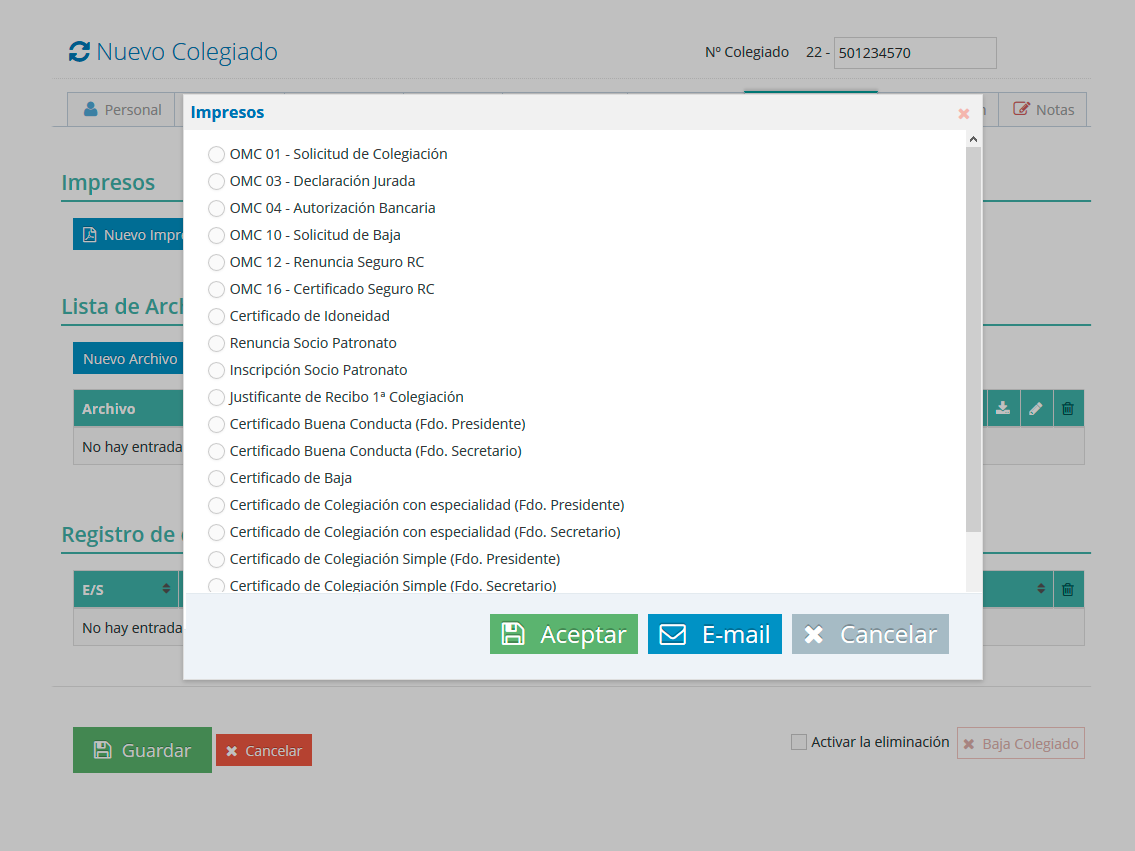Click the Nº Colegiado number input field

pos(915,53)
